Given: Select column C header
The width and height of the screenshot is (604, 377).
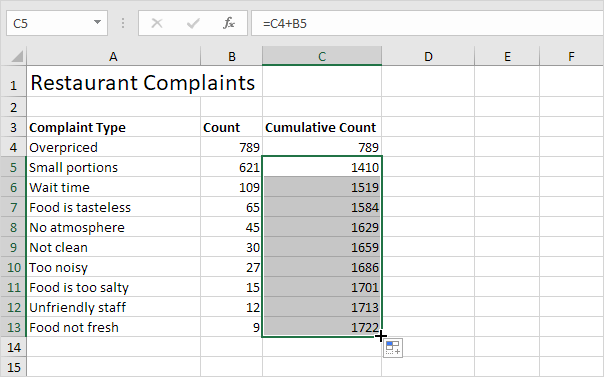Looking at the screenshot, I should pyautogui.click(x=322, y=56).
